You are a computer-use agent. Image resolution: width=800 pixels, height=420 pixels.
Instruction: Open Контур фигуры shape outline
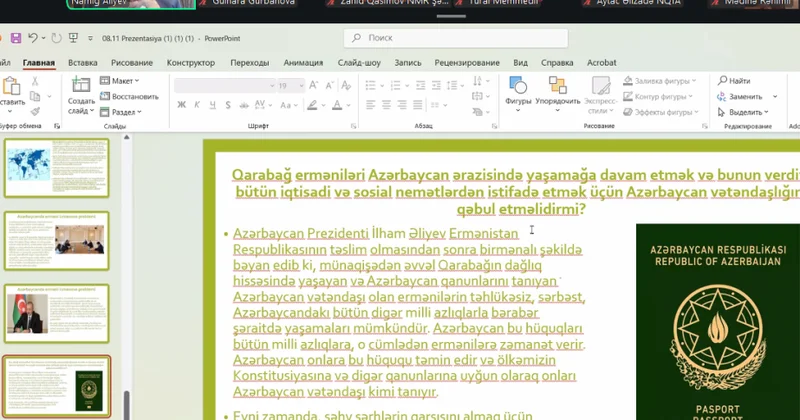[658, 96]
